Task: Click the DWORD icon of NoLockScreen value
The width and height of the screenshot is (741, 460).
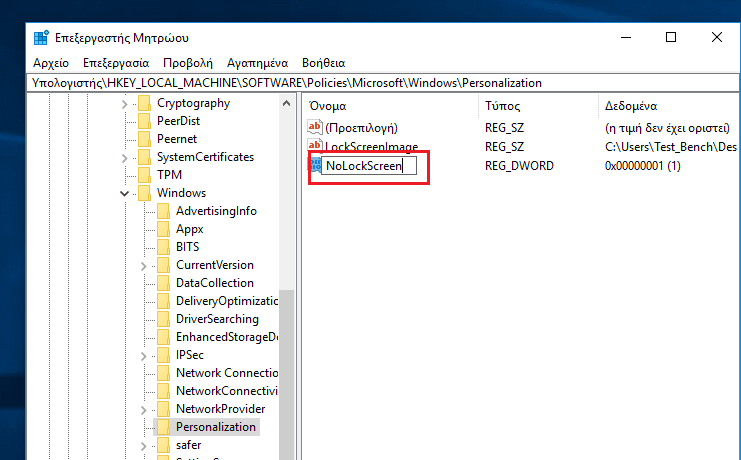Action: pyautogui.click(x=315, y=165)
